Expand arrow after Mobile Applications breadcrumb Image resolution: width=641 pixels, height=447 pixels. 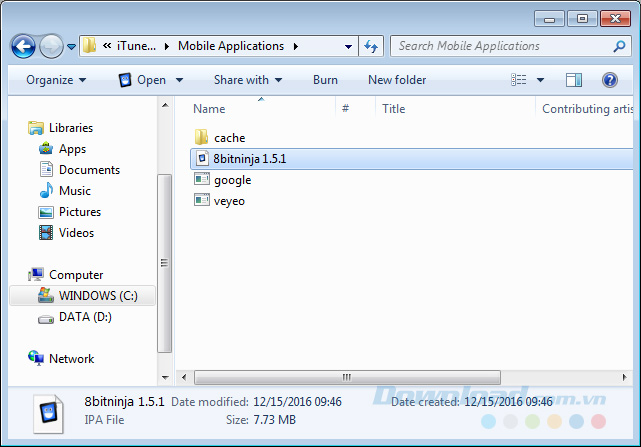point(296,46)
